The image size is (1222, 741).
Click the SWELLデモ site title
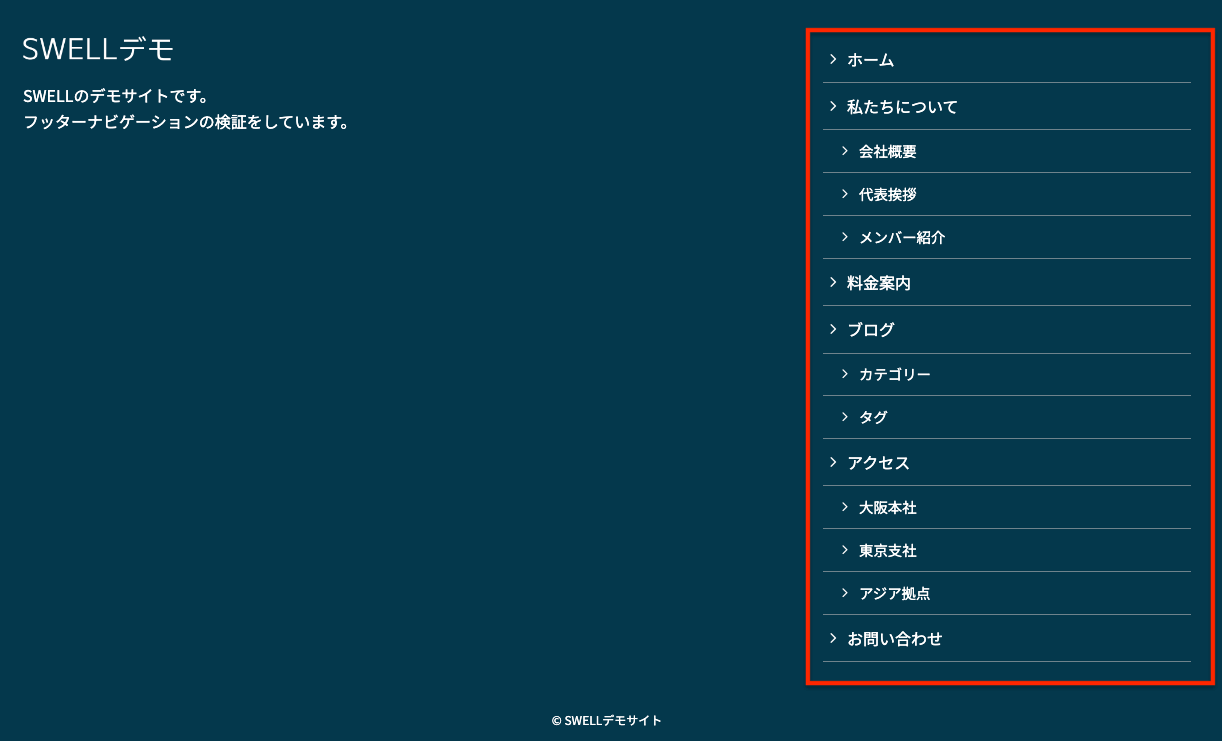(96, 47)
